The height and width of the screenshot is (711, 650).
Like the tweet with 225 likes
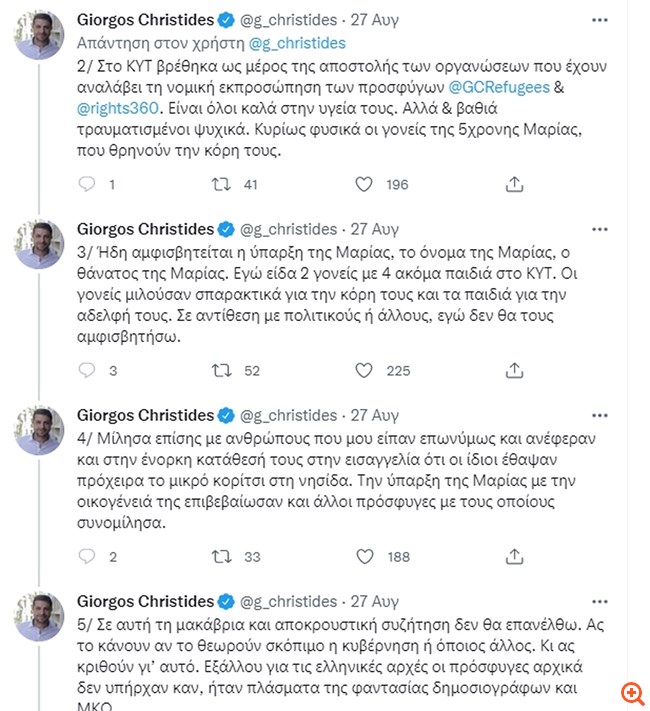pyautogui.click(x=365, y=370)
